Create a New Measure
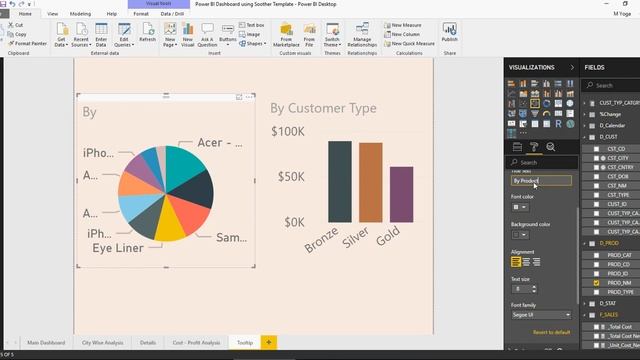 click(x=403, y=25)
